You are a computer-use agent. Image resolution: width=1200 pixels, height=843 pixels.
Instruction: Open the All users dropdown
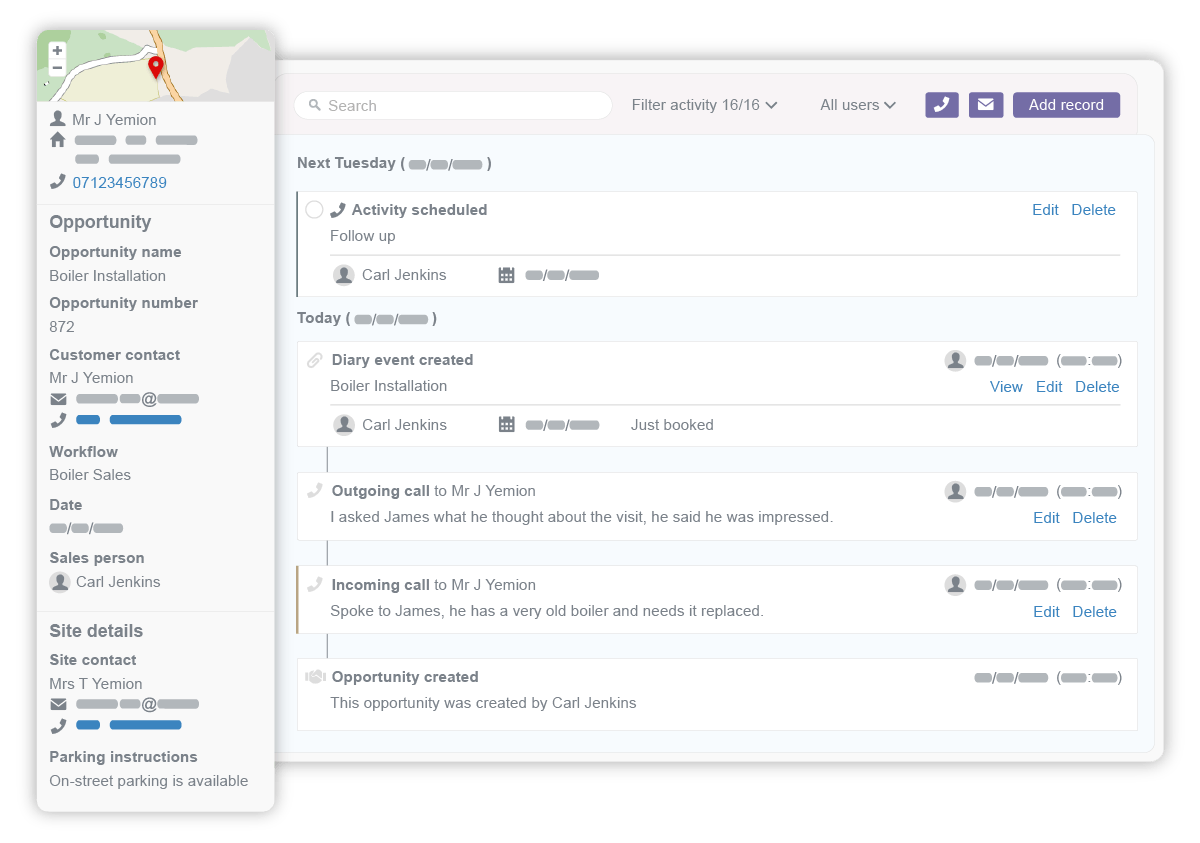(x=857, y=104)
